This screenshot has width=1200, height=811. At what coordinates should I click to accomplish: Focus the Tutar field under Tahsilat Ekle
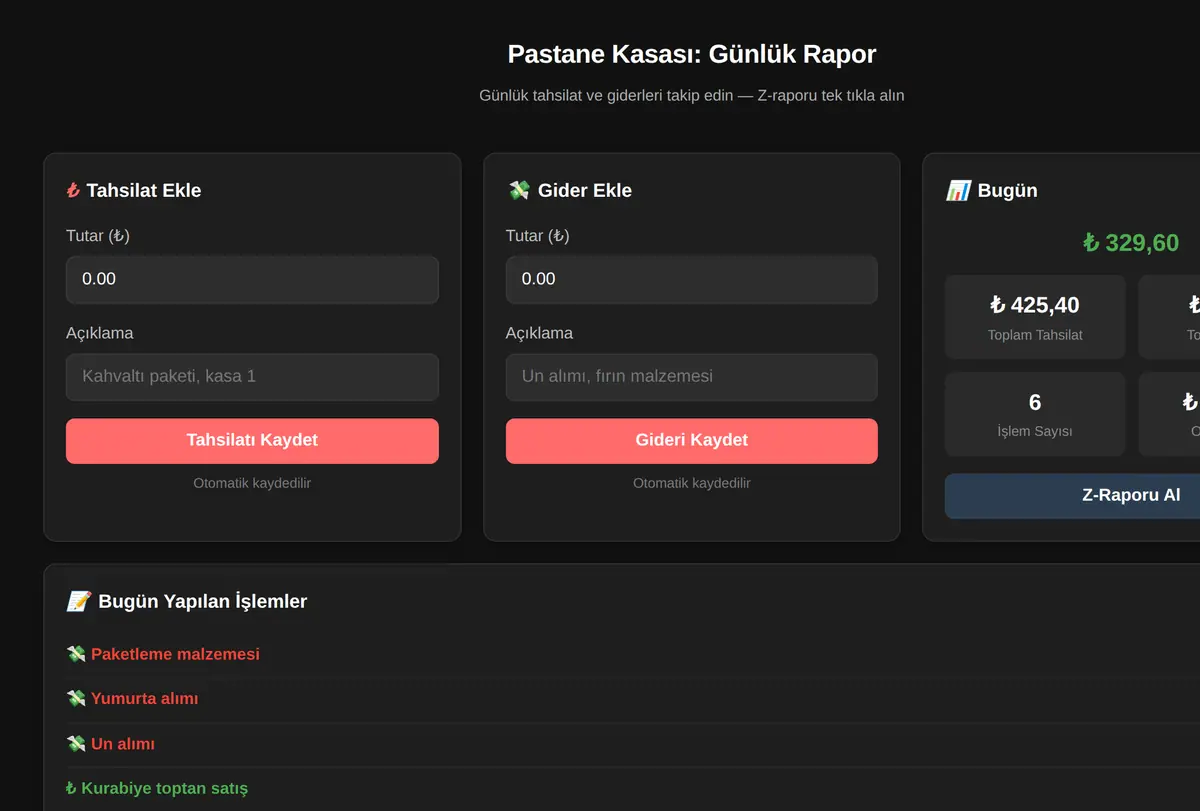pyautogui.click(x=252, y=279)
